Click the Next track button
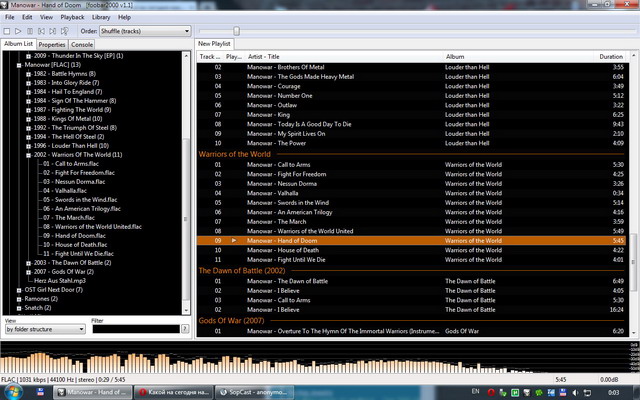This screenshot has width=640, height=400. 53,31
